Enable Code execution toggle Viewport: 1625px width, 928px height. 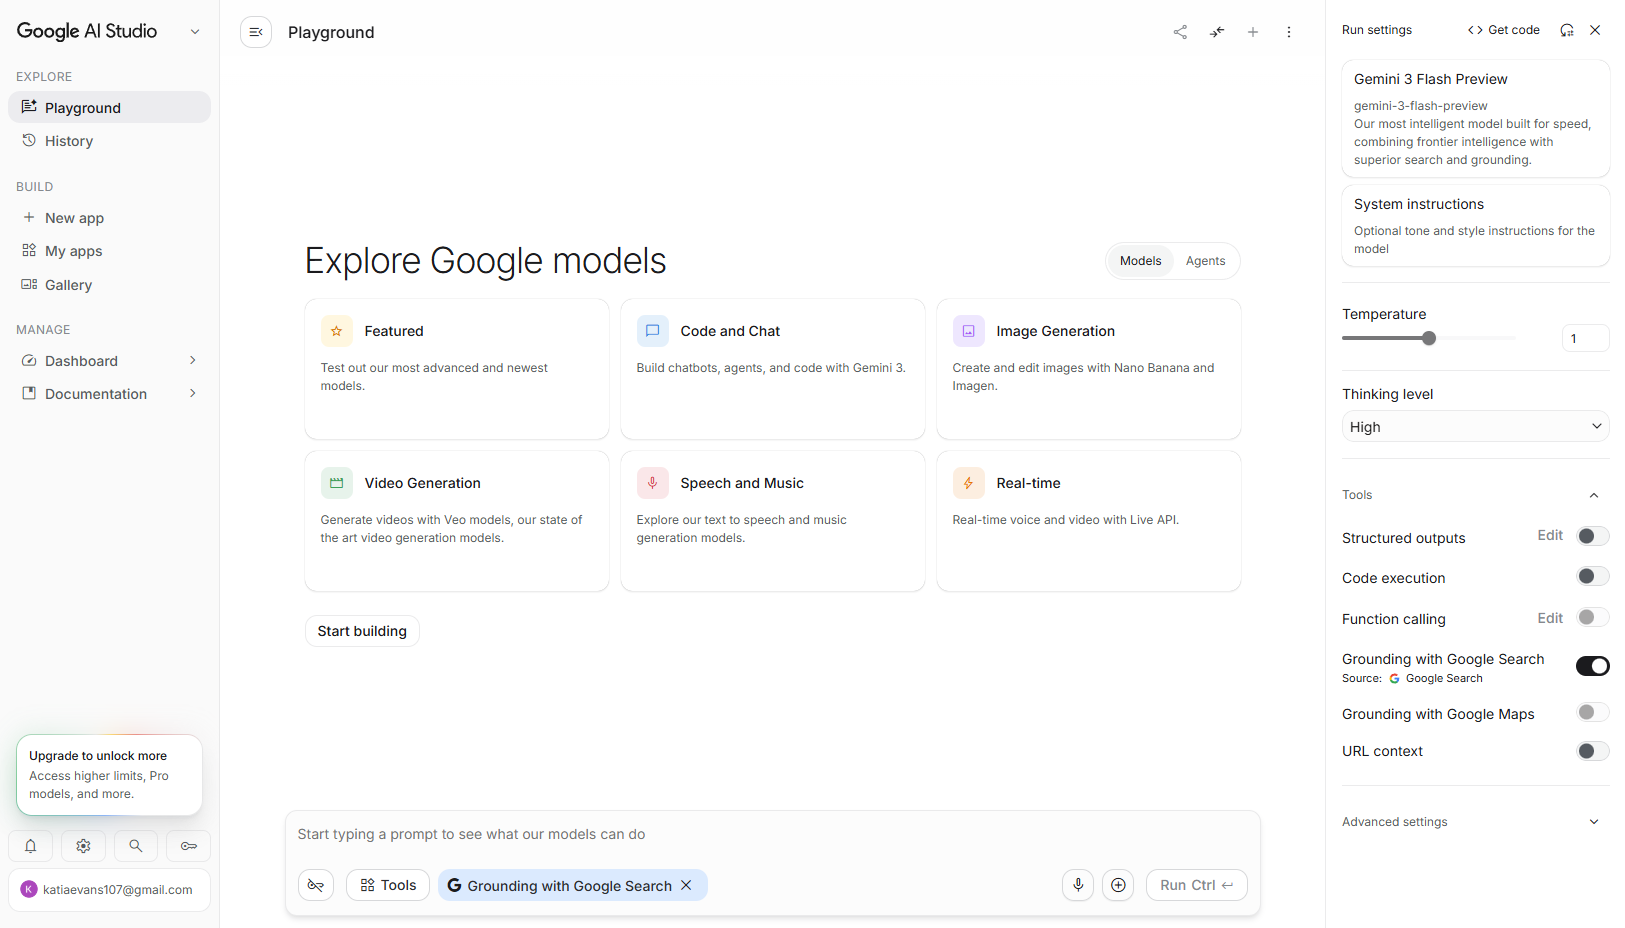click(1593, 576)
